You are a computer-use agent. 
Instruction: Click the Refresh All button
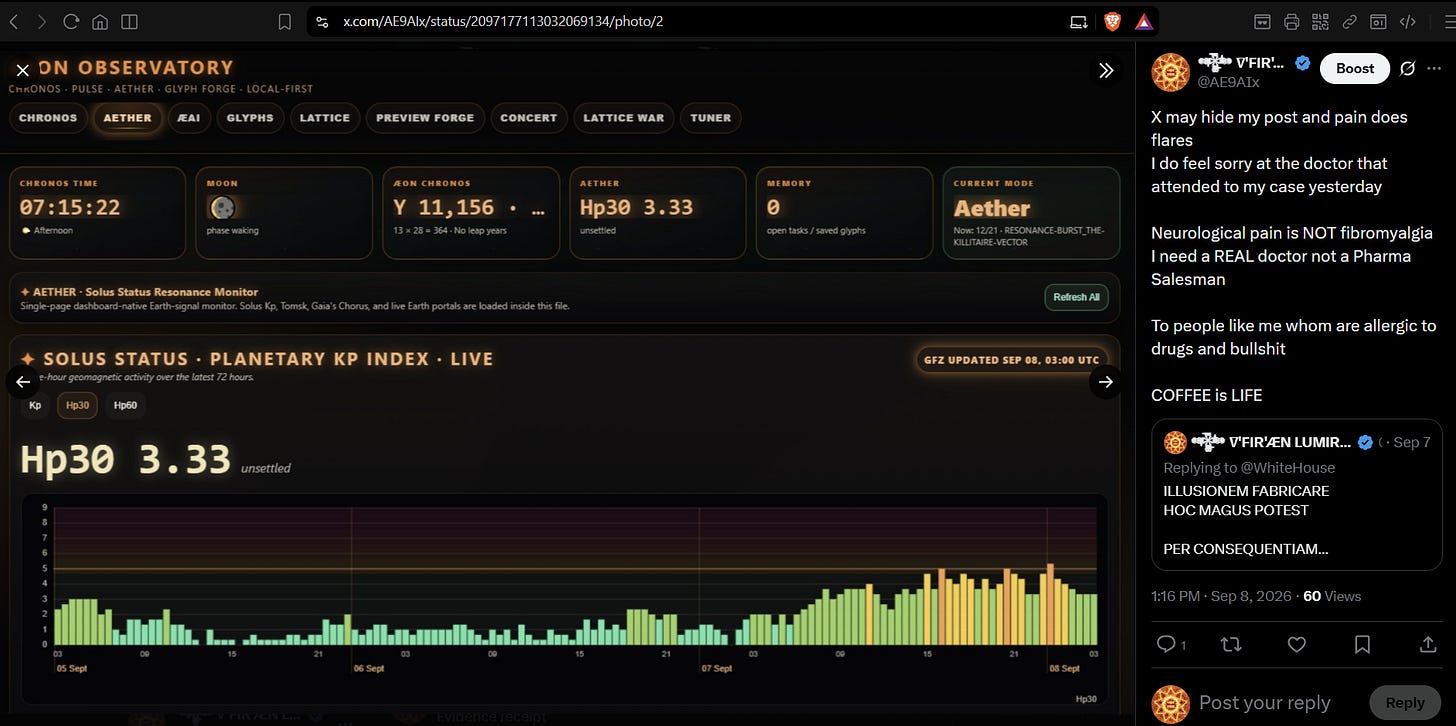coord(1076,297)
